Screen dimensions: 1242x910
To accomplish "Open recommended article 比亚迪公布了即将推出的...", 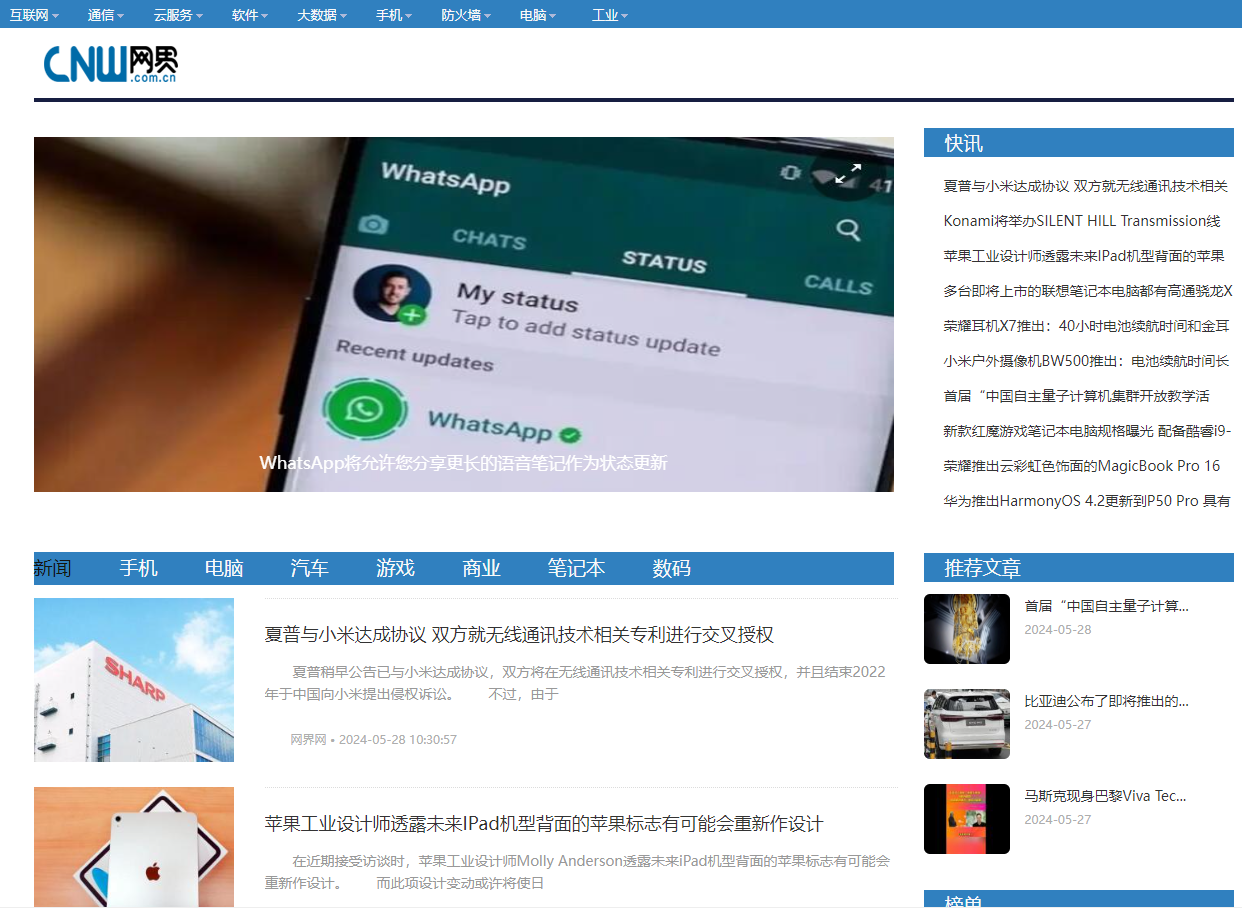I will [x=1106, y=701].
